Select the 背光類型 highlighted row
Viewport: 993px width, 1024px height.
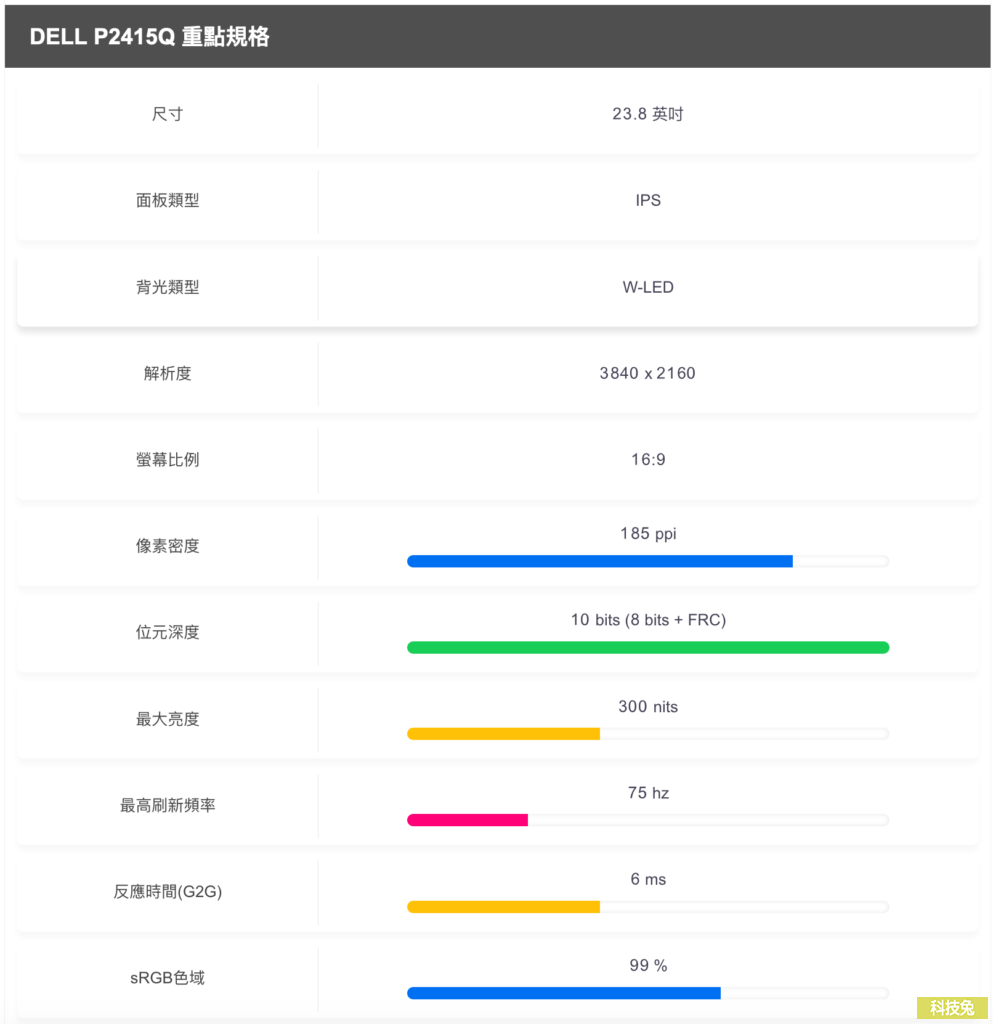[497, 288]
